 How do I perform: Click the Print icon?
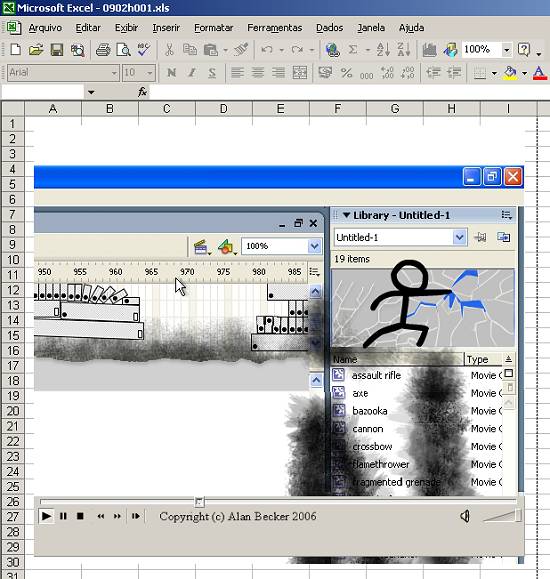[103, 49]
